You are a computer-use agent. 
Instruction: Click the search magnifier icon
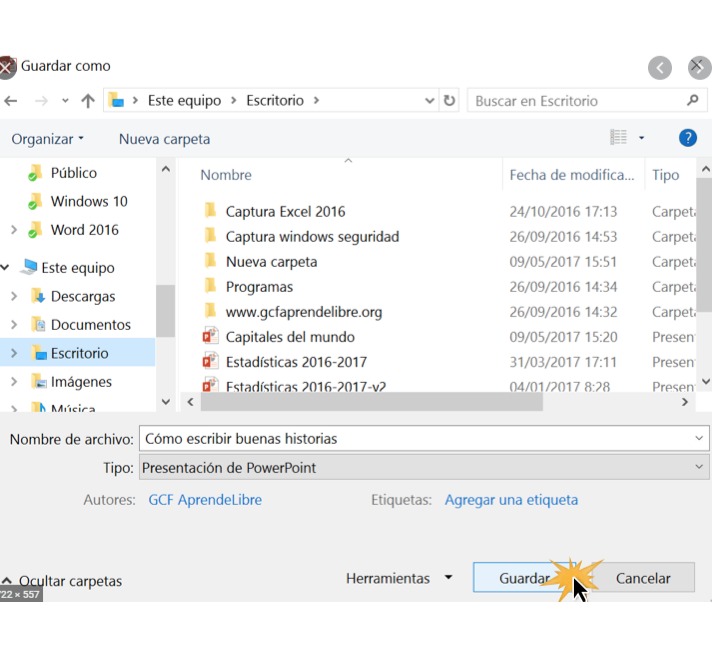tap(692, 101)
